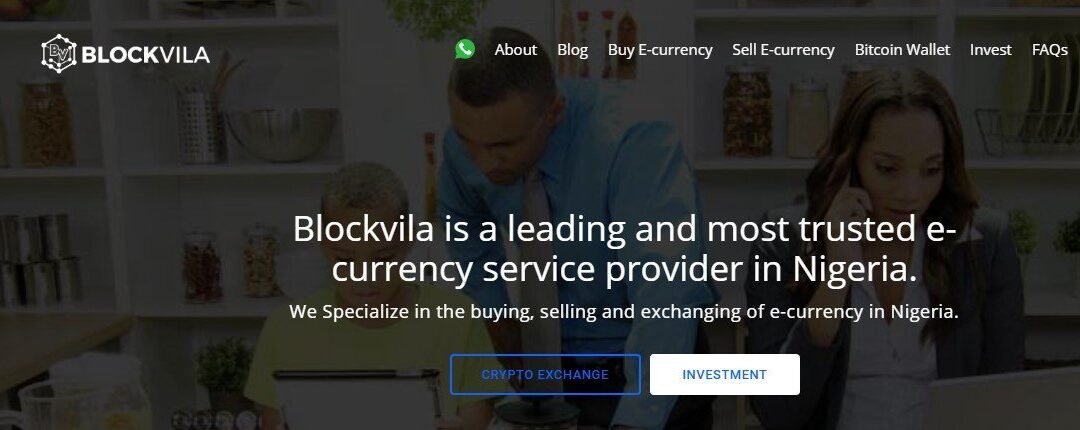This screenshot has height=430, width=1080.
Task: Choose Invest from the top navigation
Action: (990, 50)
